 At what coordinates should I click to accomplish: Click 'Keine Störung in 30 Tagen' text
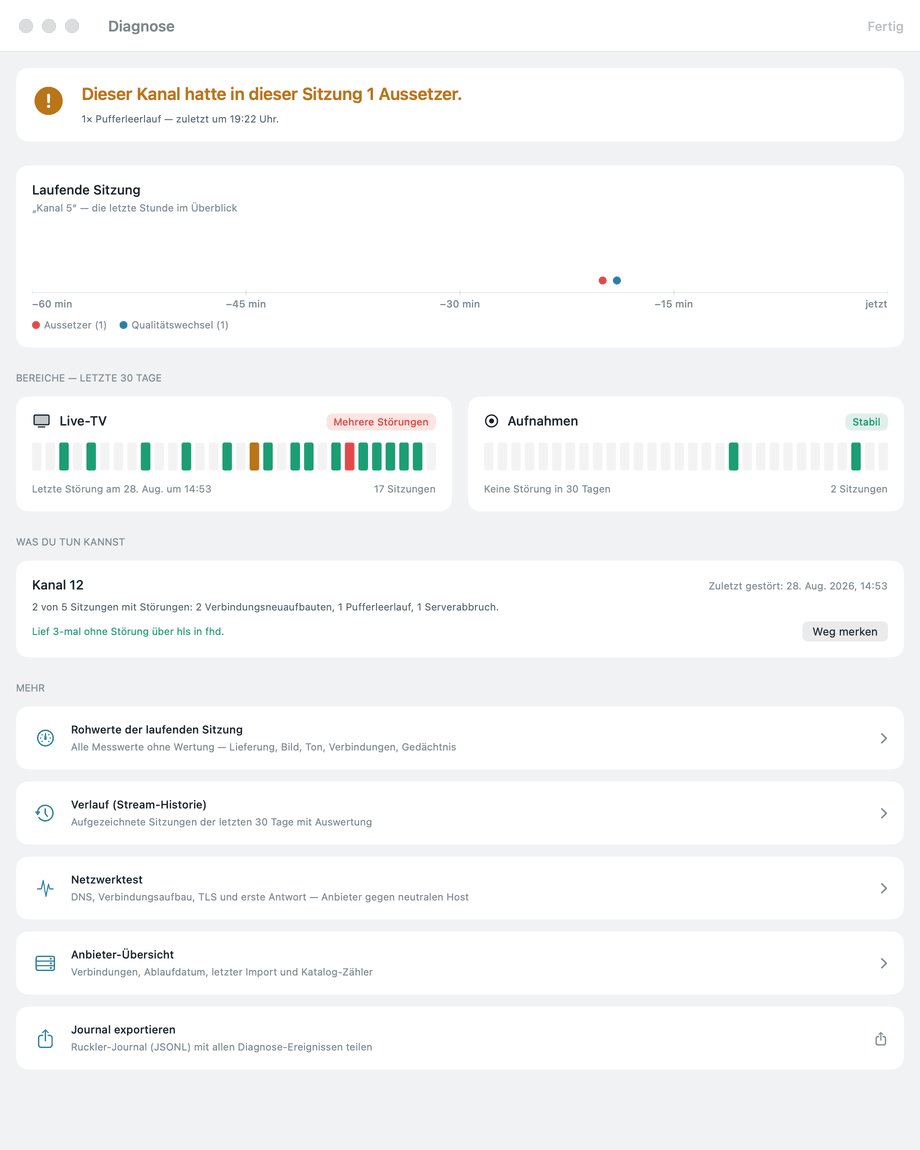tap(547, 489)
